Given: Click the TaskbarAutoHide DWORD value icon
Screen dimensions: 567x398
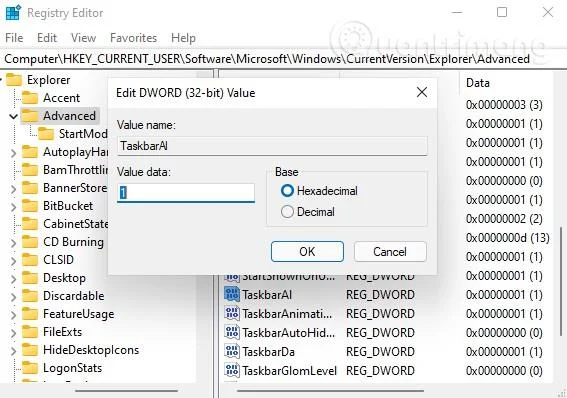Looking at the screenshot, I should point(232,332).
